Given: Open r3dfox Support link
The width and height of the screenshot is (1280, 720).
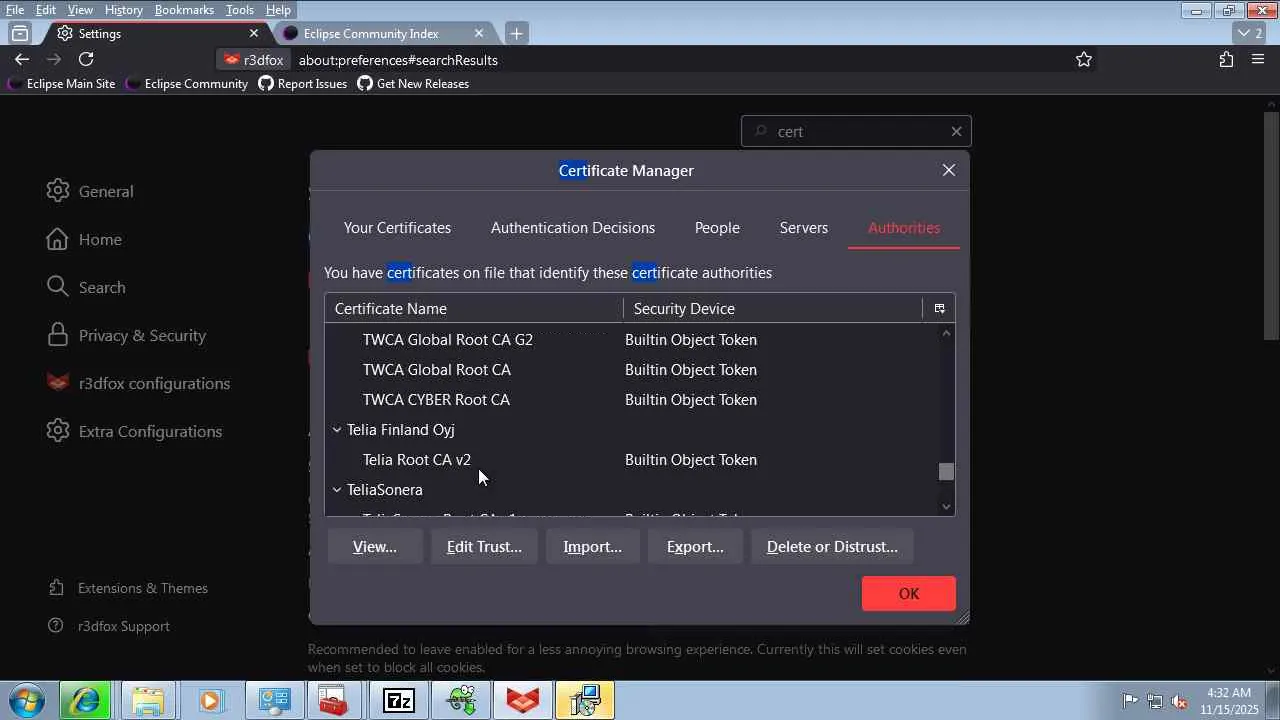Looking at the screenshot, I should pyautogui.click(x=110, y=626).
